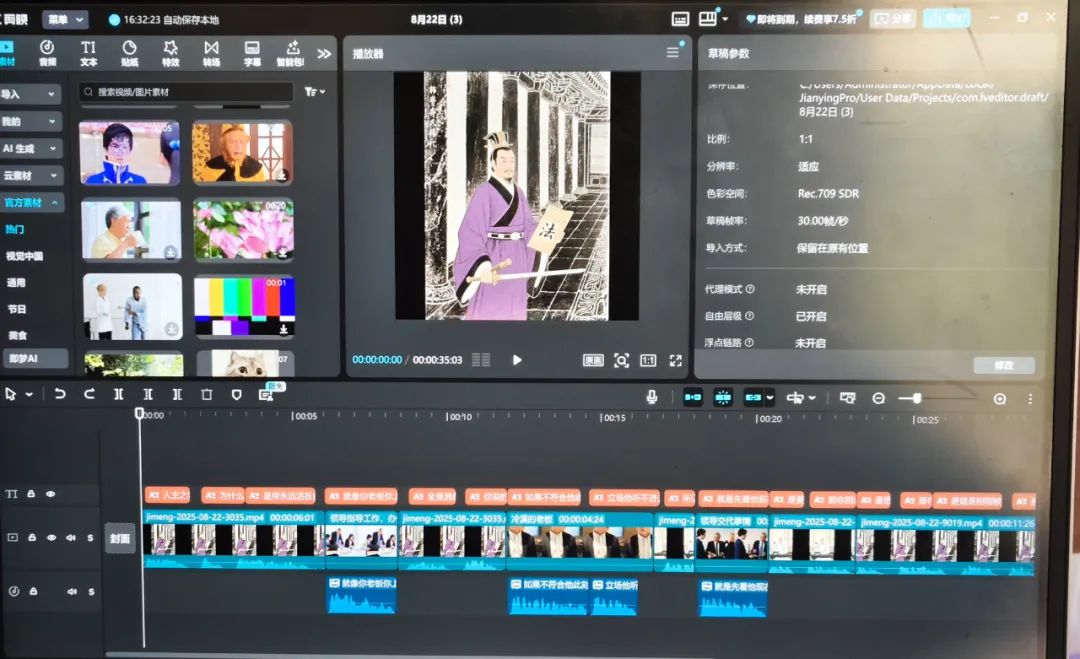Open the 文本 (Text) tab
The image size is (1080, 659).
tap(88, 53)
